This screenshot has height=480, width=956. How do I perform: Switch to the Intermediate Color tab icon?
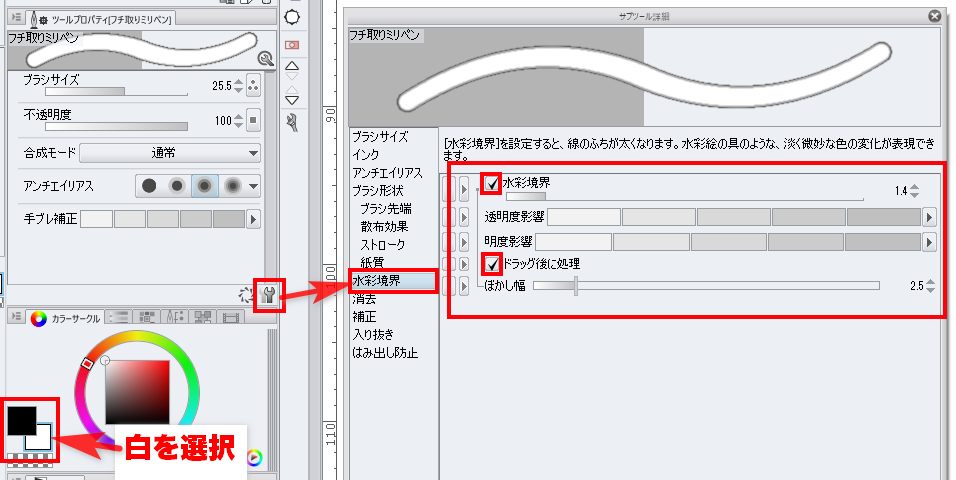[x=175, y=317]
